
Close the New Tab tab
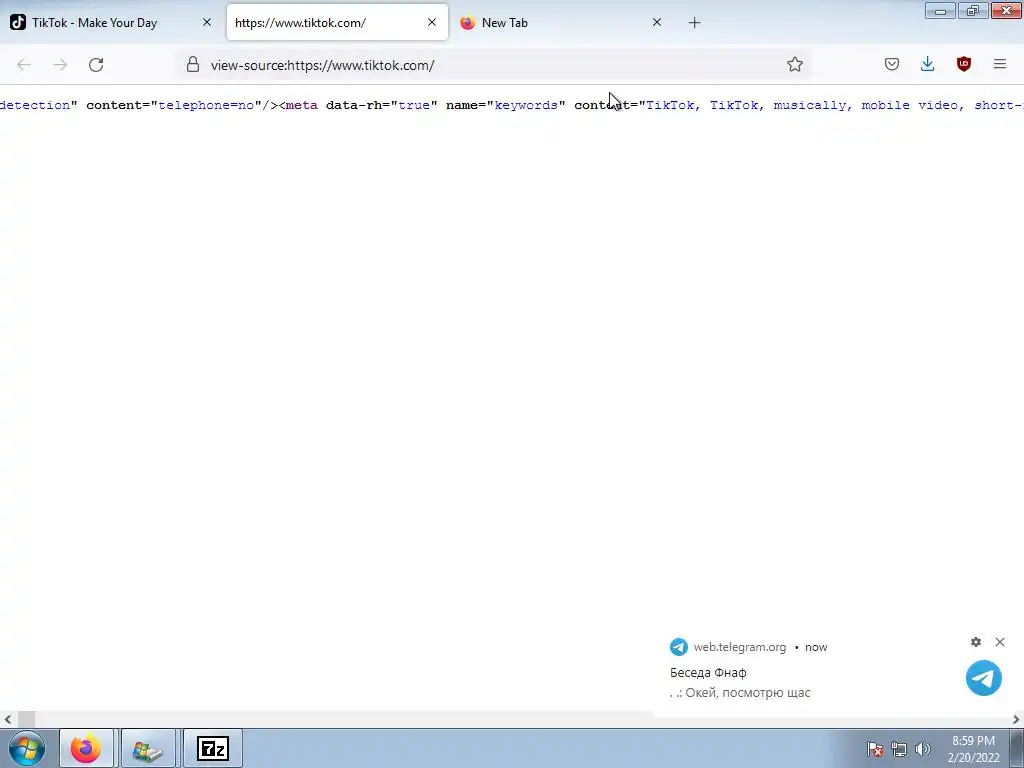point(657,22)
